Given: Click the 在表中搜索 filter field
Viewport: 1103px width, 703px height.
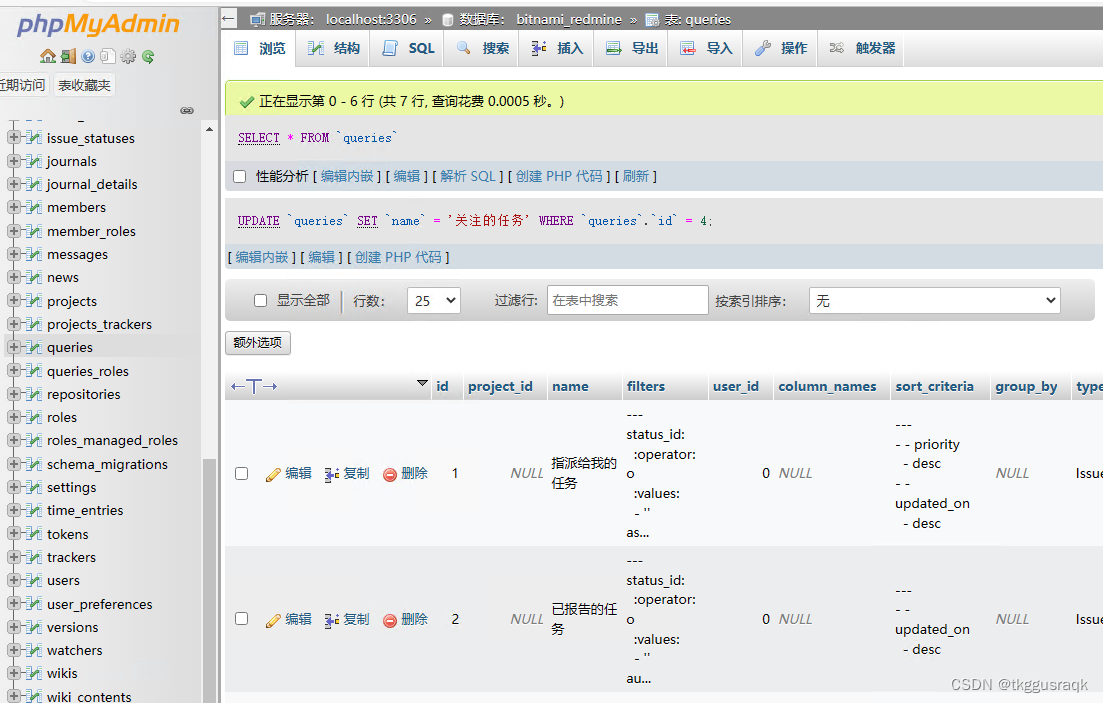Looking at the screenshot, I should pos(627,300).
